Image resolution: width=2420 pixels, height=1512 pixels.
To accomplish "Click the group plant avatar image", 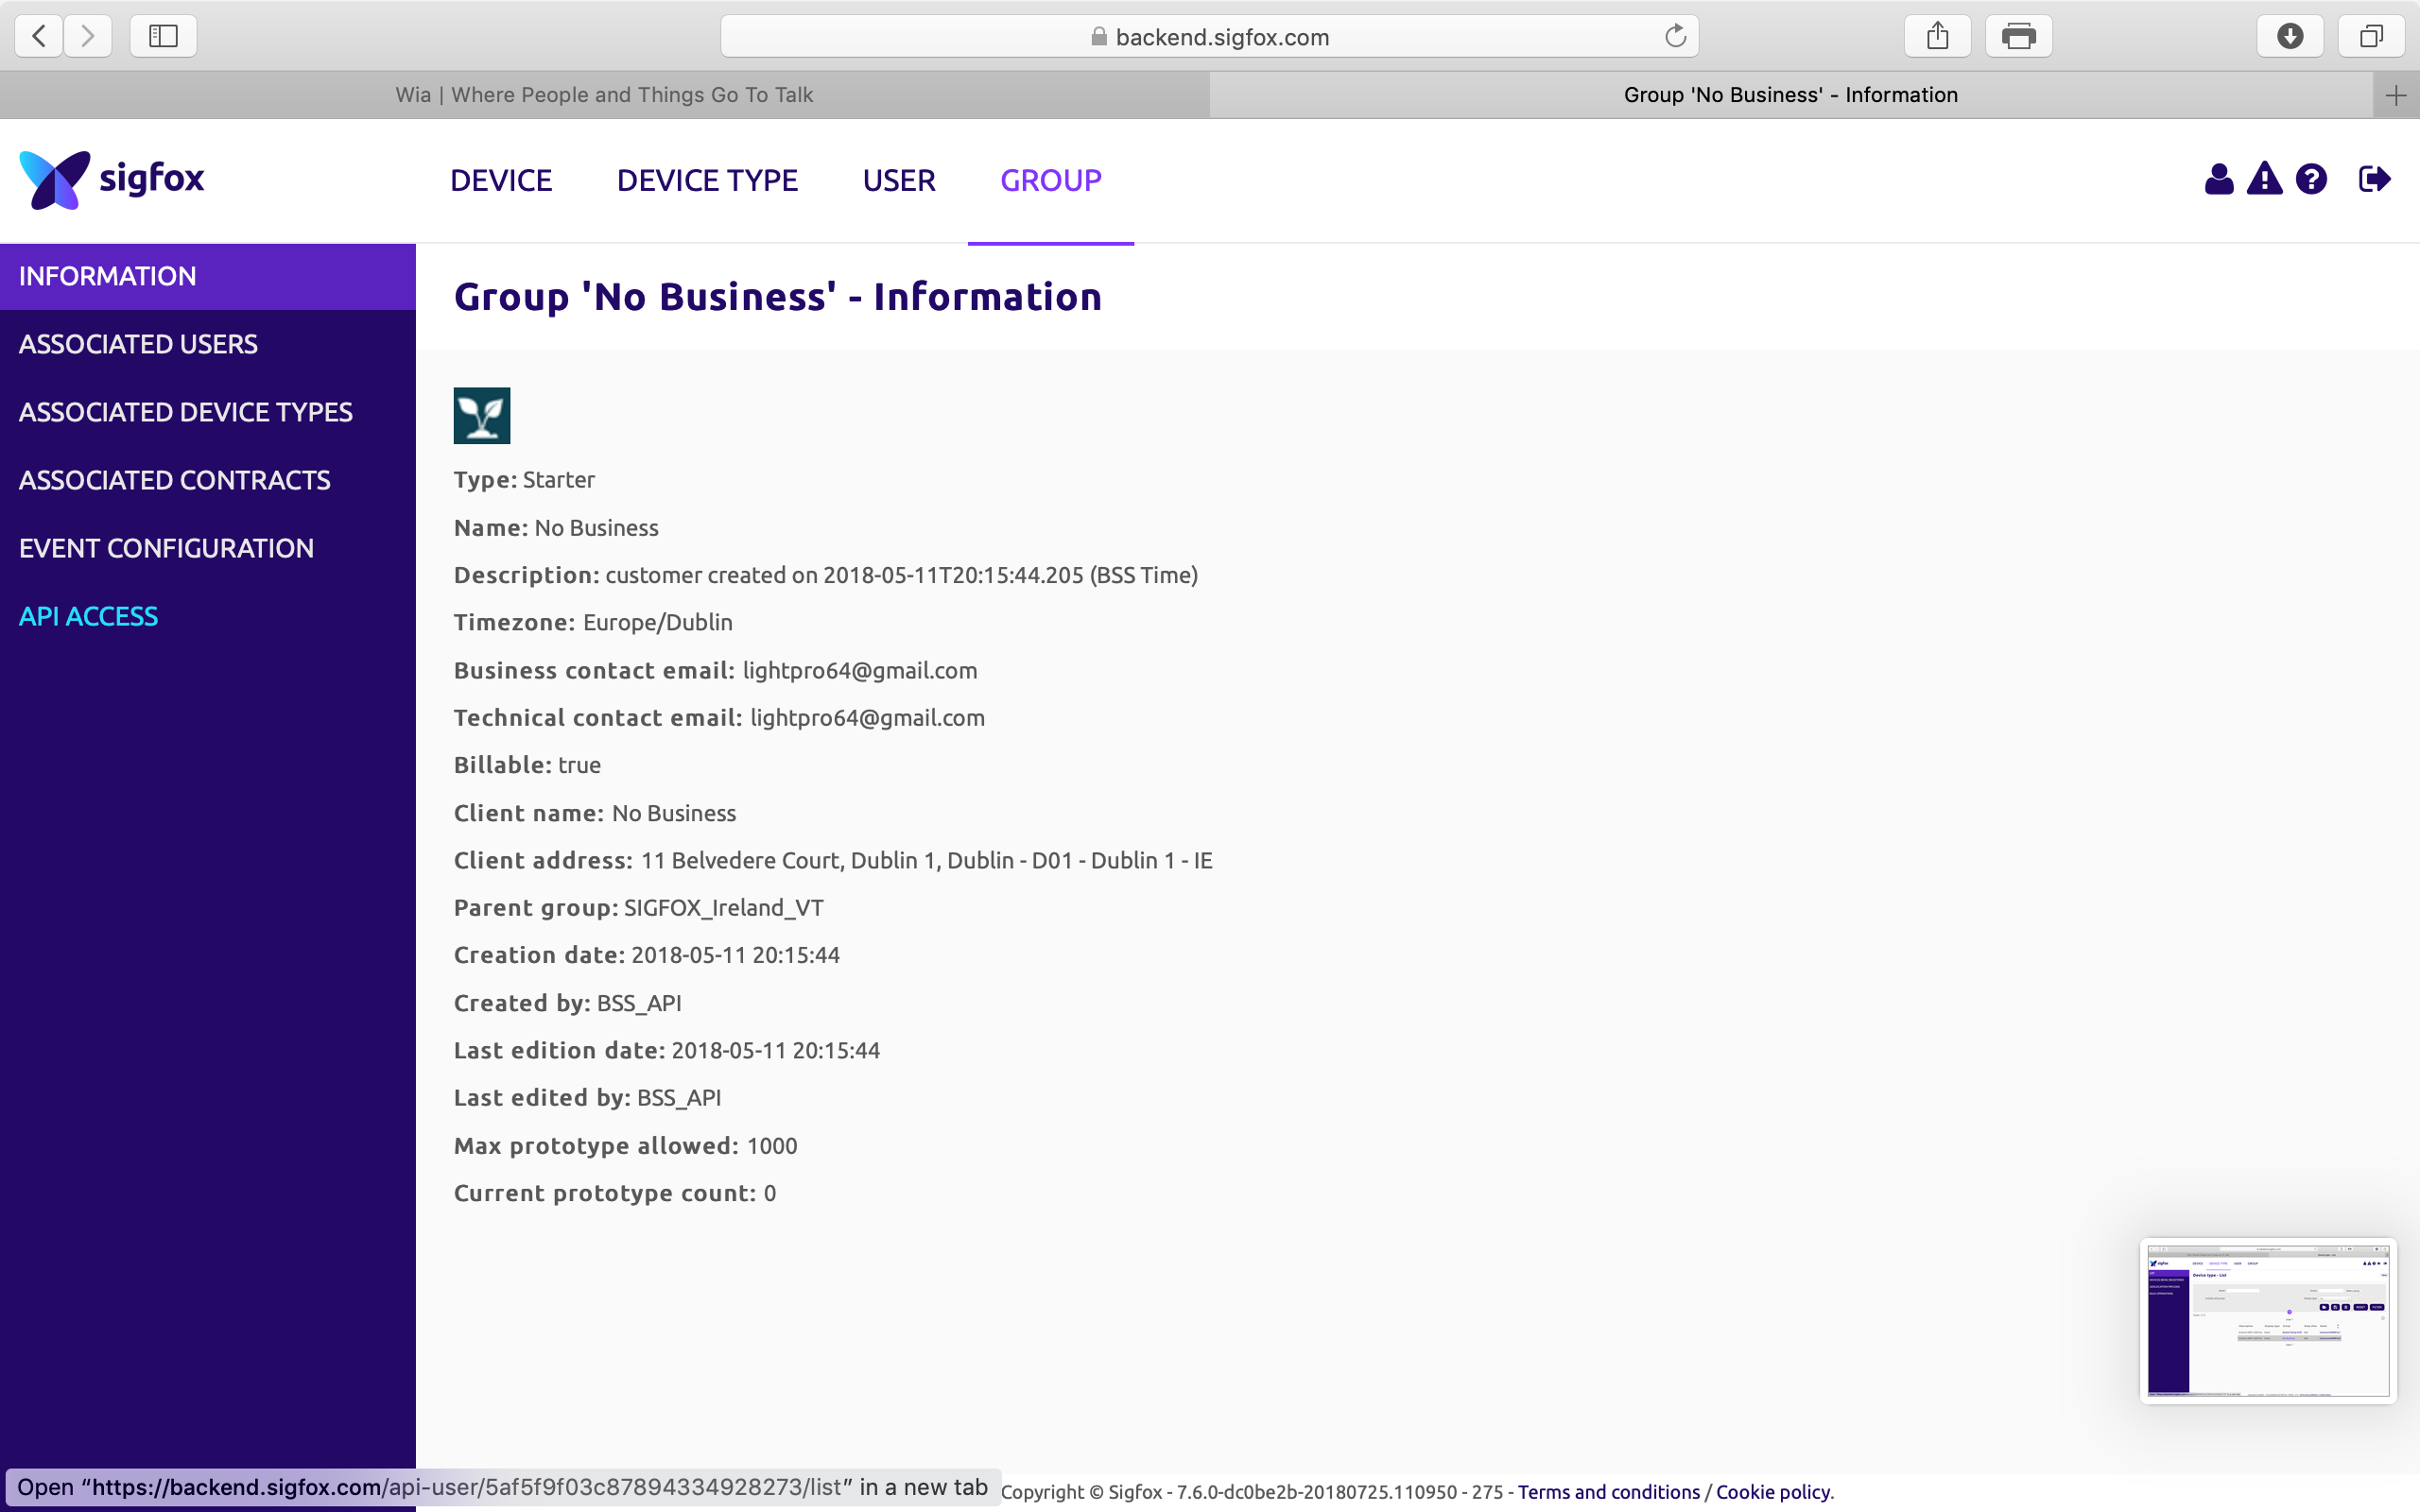I will click(x=482, y=416).
